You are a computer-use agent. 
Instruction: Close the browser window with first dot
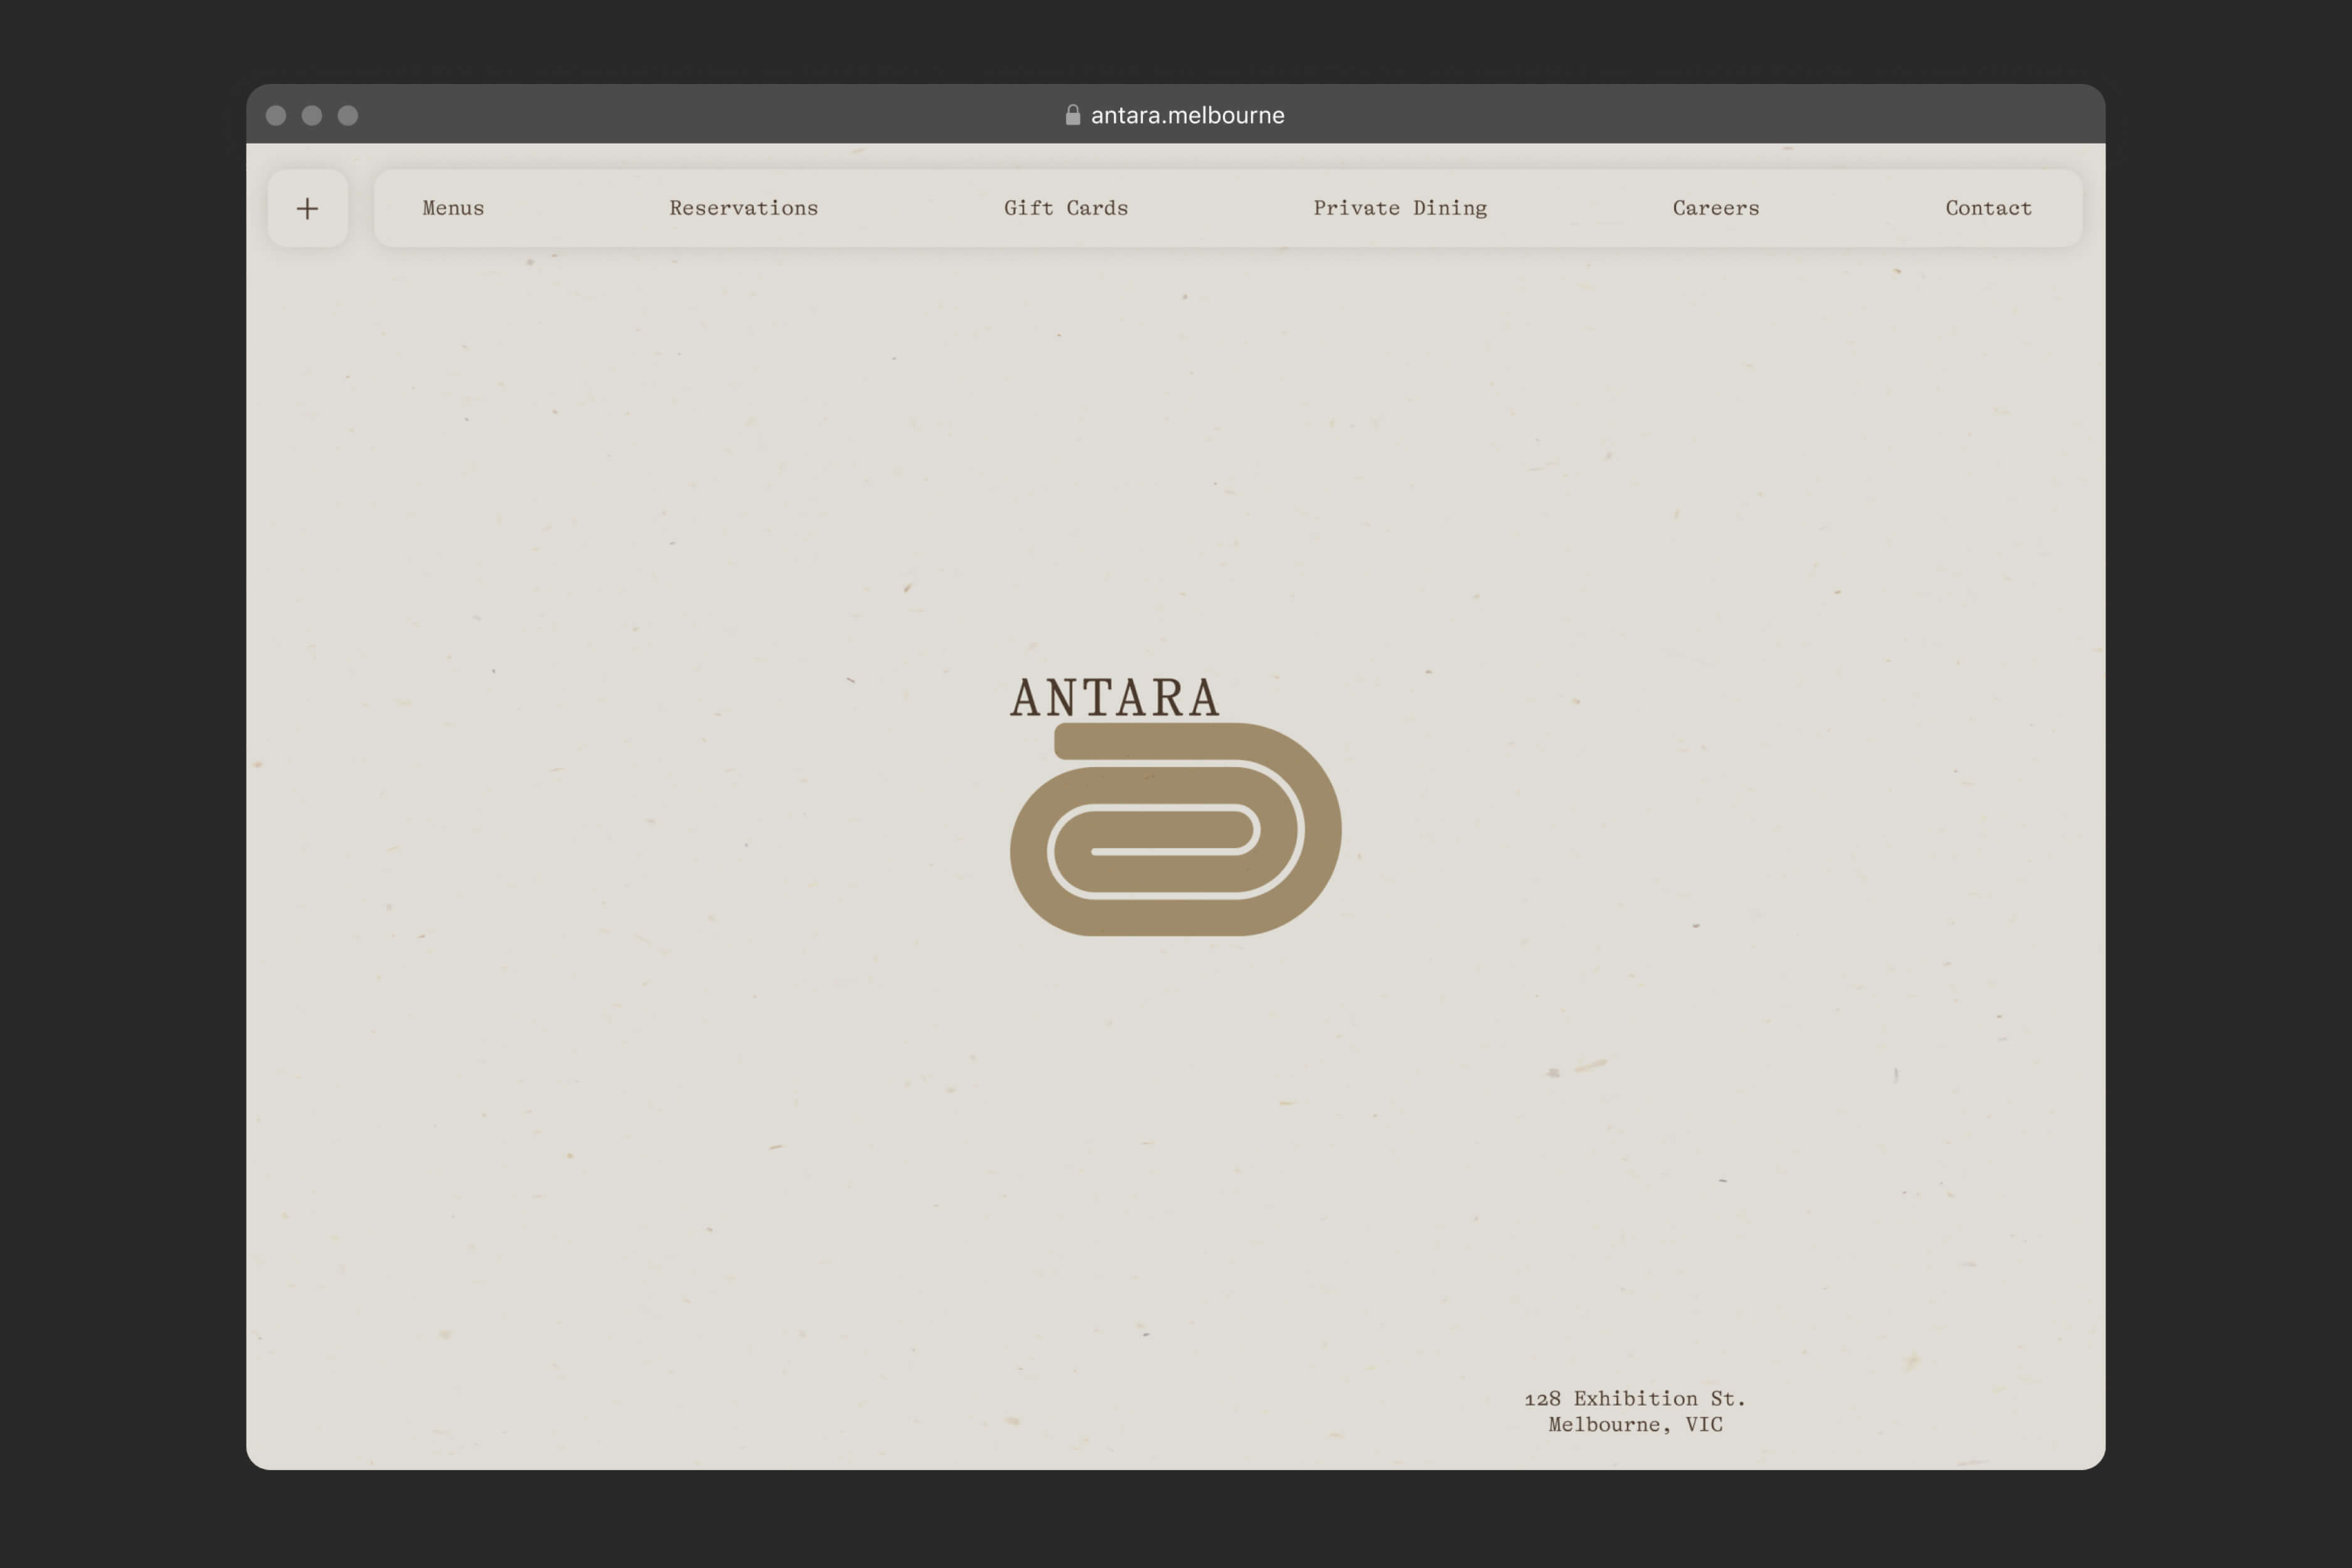(x=276, y=115)
